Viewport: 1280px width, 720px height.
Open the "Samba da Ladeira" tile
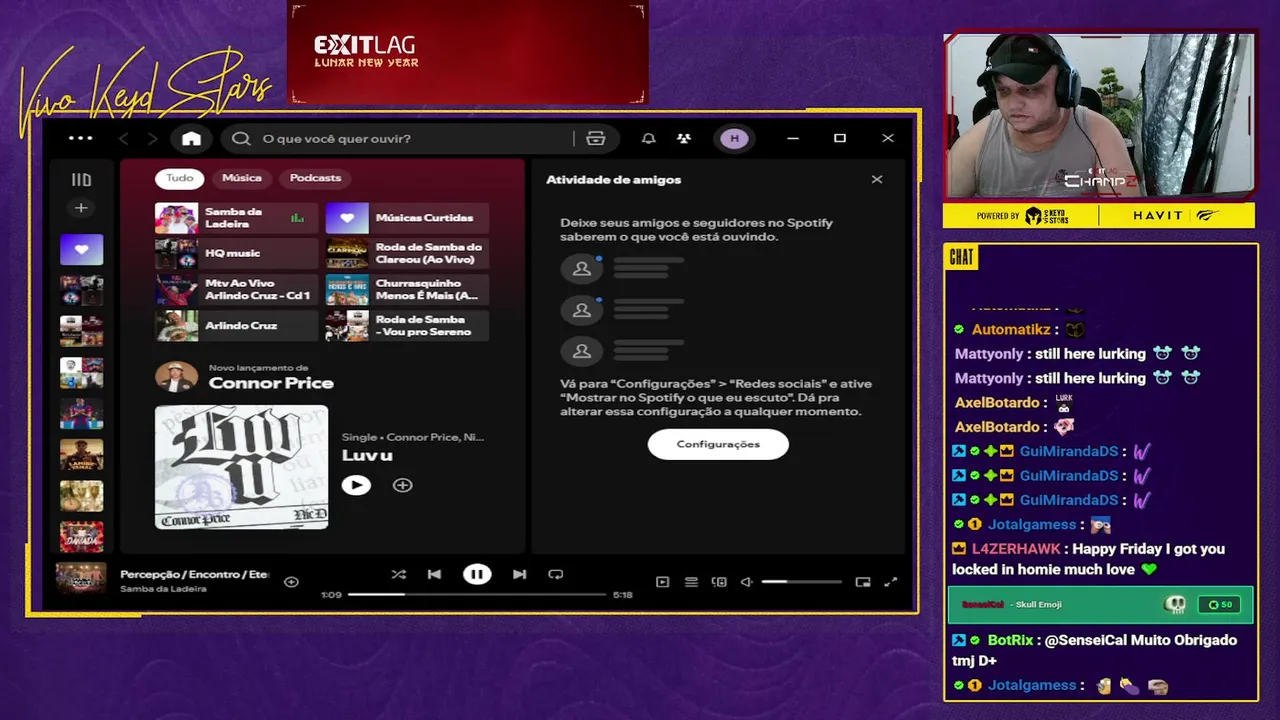pyautogui.click(x=236, y=218)
